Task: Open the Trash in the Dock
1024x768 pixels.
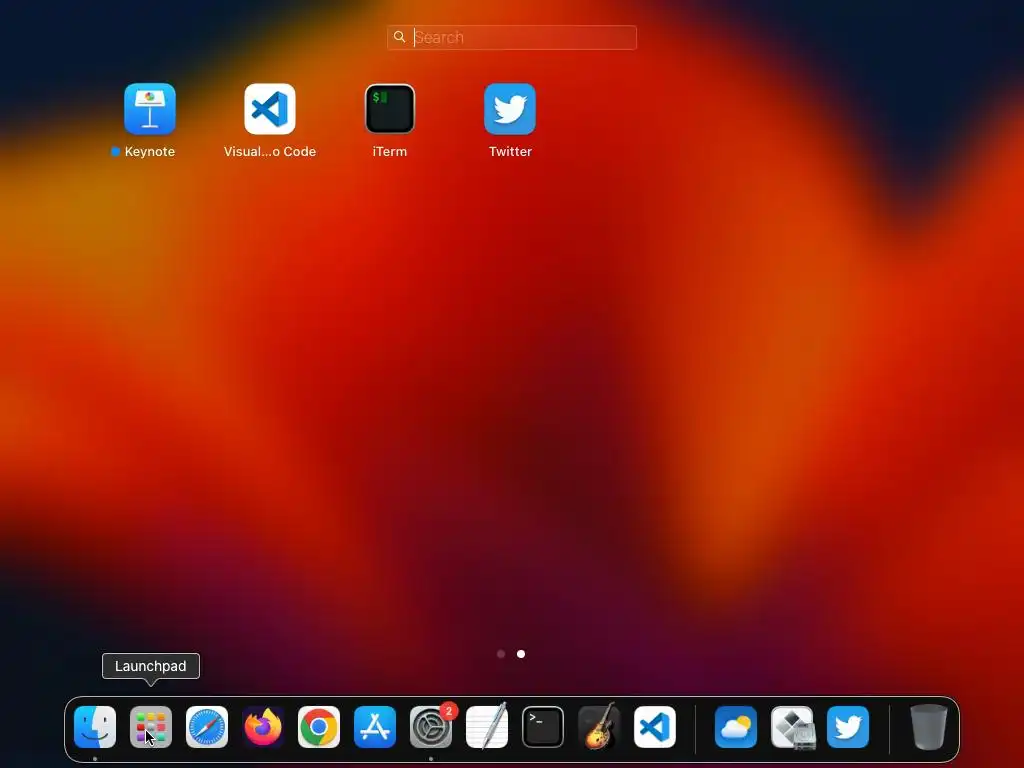Action: coord(929,727)
